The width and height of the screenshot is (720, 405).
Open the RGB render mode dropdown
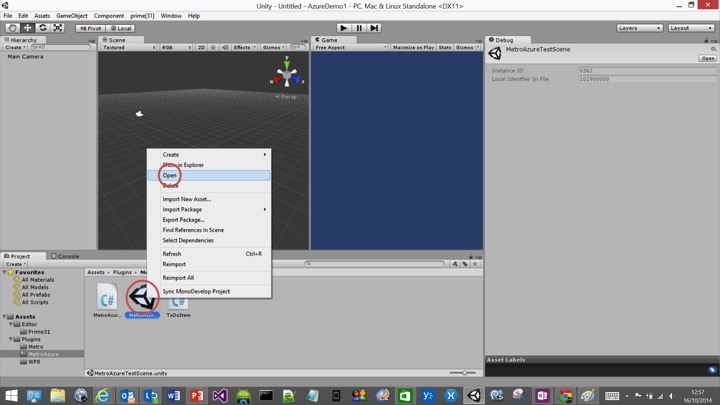[176, 47]
